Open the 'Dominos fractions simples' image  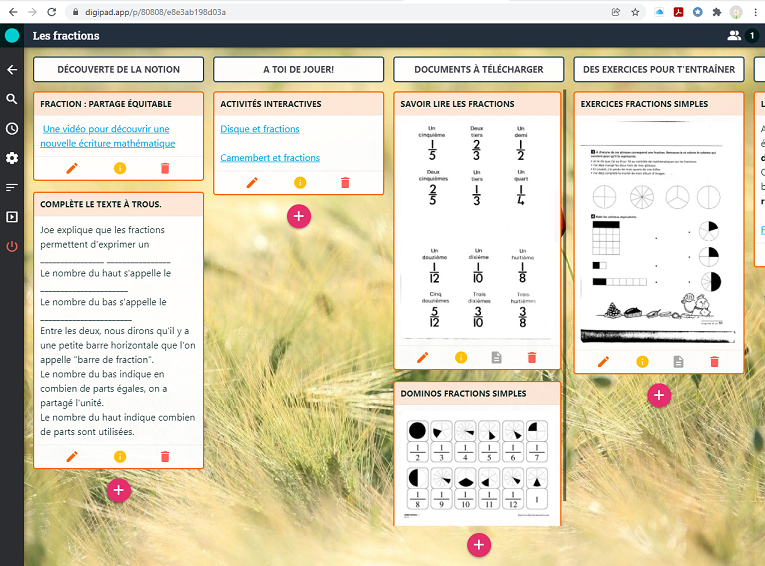(x=478, y=465)
